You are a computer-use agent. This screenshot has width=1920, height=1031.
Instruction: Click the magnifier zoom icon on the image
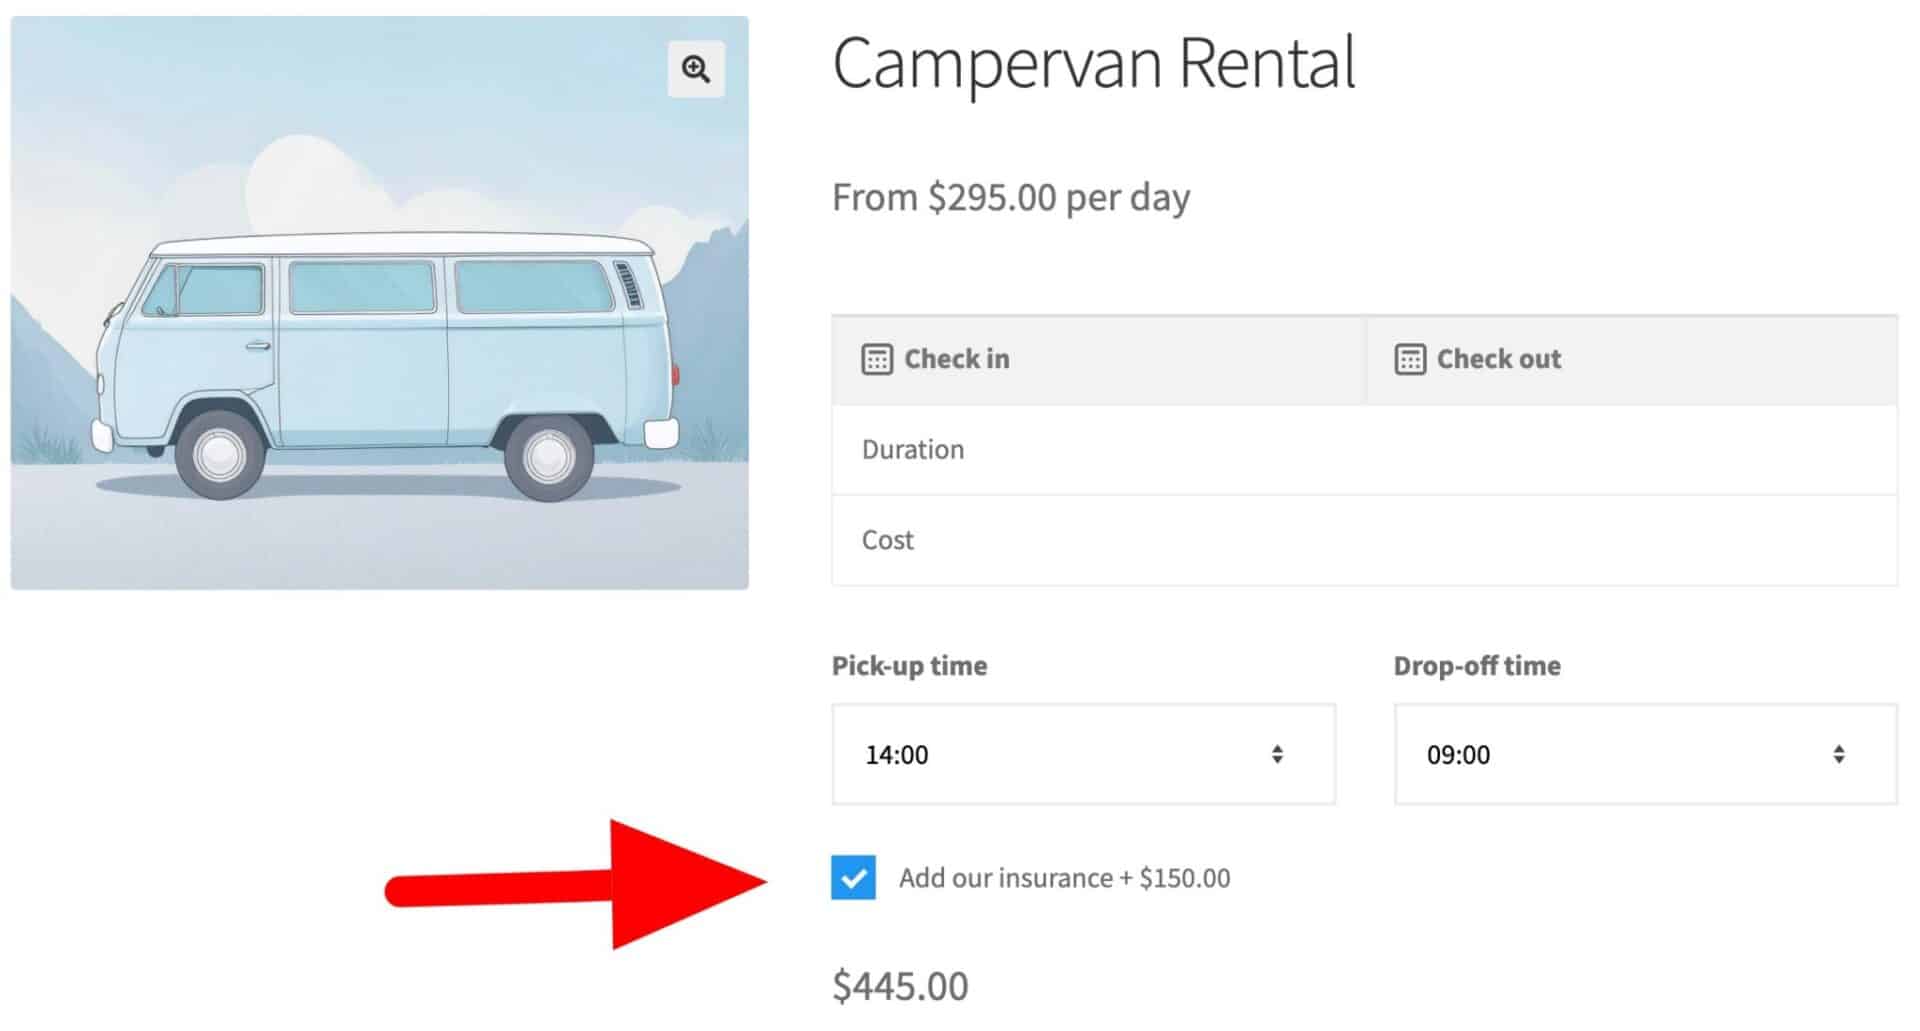(x=696, y=69)
